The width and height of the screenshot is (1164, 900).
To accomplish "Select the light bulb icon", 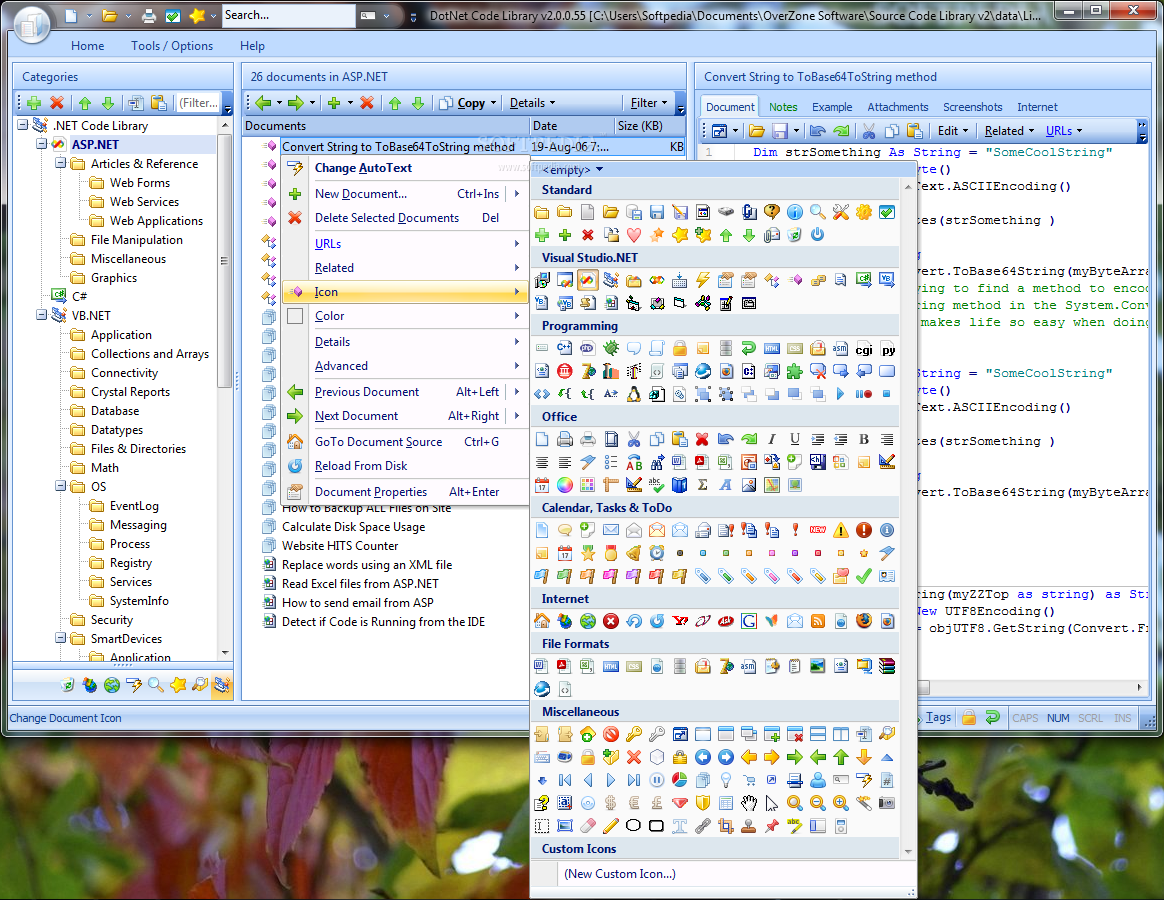I will click(x=725, y=780).
